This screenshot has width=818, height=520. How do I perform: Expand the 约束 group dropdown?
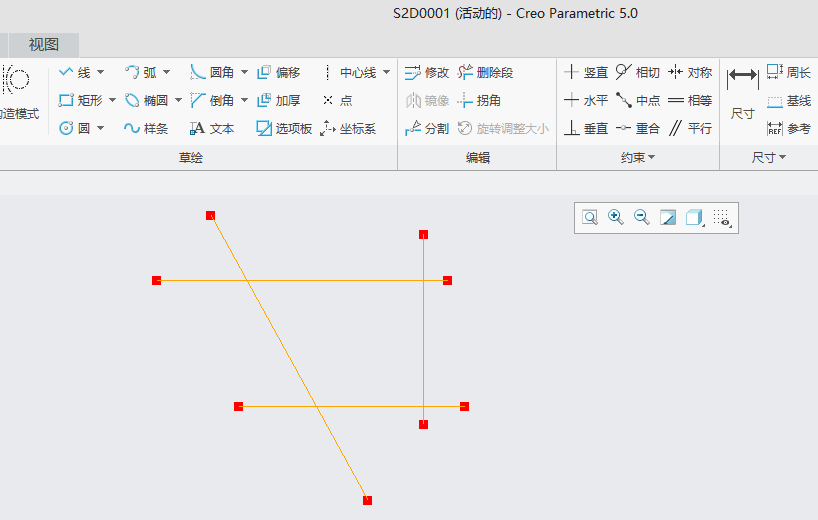point(652,158)
